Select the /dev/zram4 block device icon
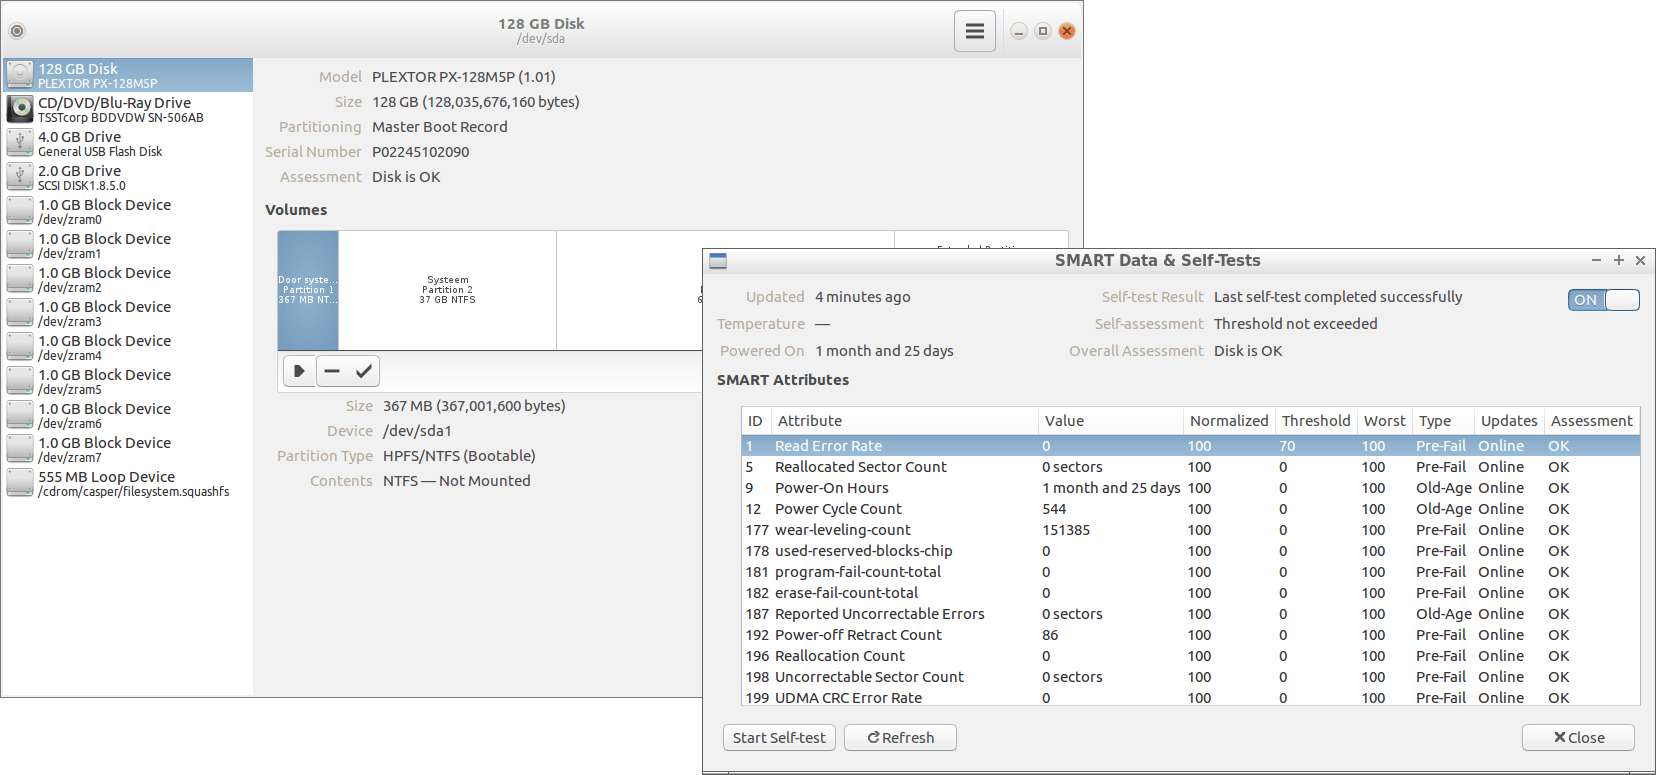Viewport: 1656px width, 775px height. pyautogui.click(x=20, y=347)
